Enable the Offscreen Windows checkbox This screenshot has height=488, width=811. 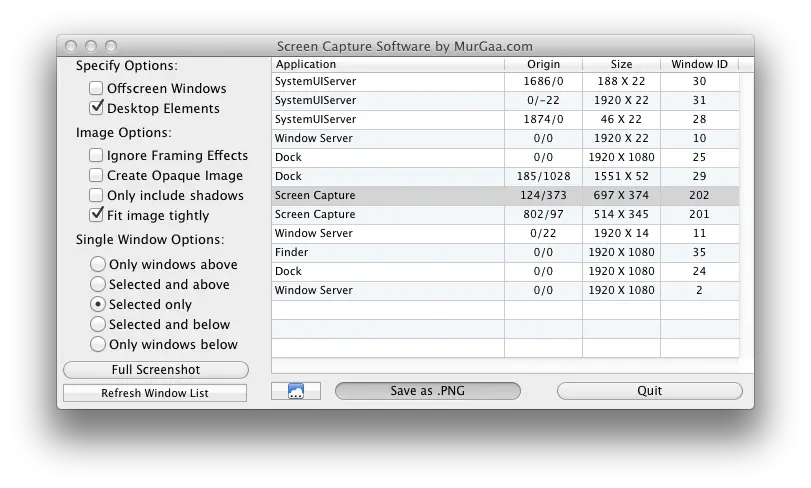(97, 88)
